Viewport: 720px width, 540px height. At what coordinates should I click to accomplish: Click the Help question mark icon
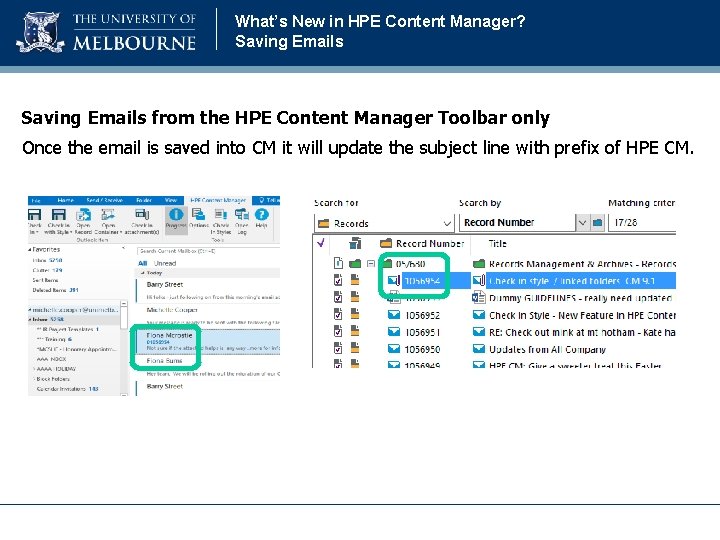261,214
